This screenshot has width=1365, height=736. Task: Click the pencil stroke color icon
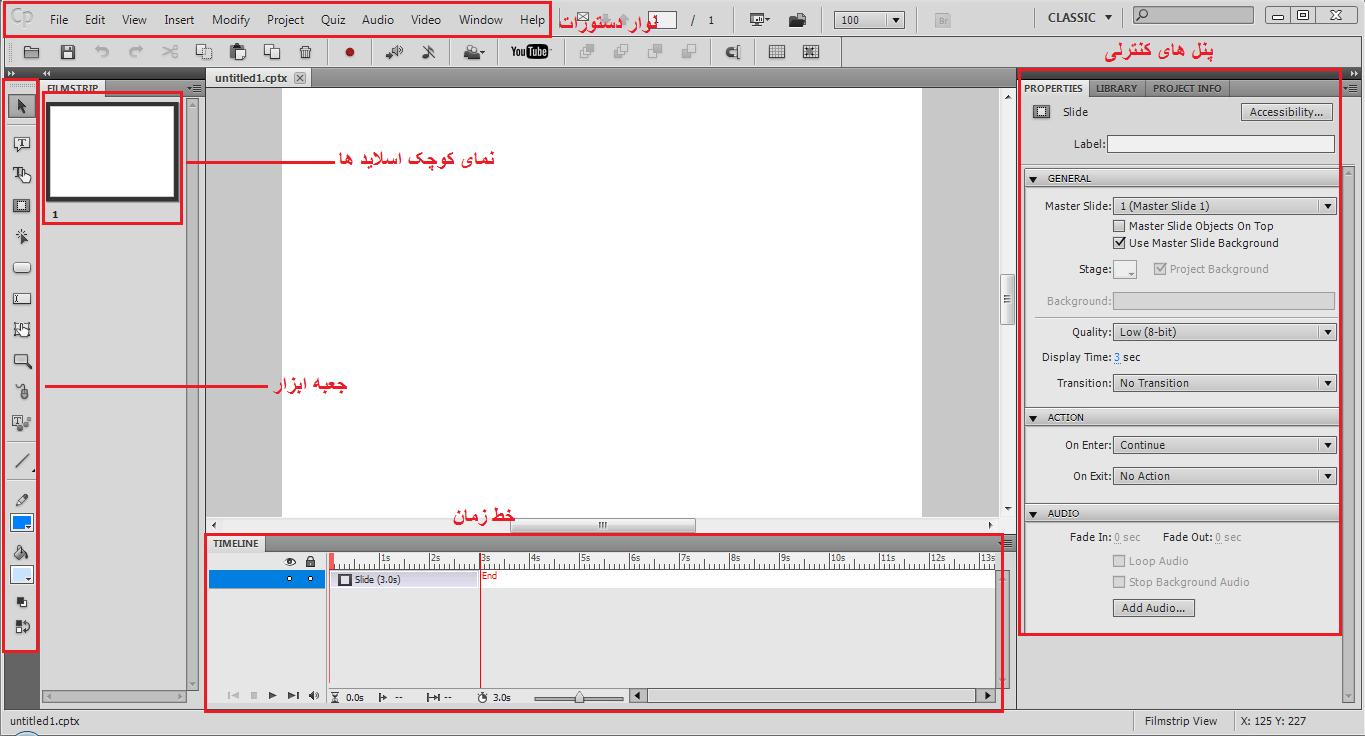[22, 499]
